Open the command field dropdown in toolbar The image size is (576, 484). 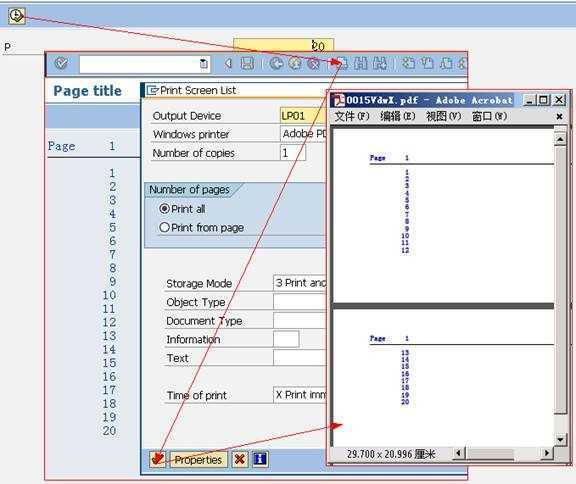[x=204, y=64]
